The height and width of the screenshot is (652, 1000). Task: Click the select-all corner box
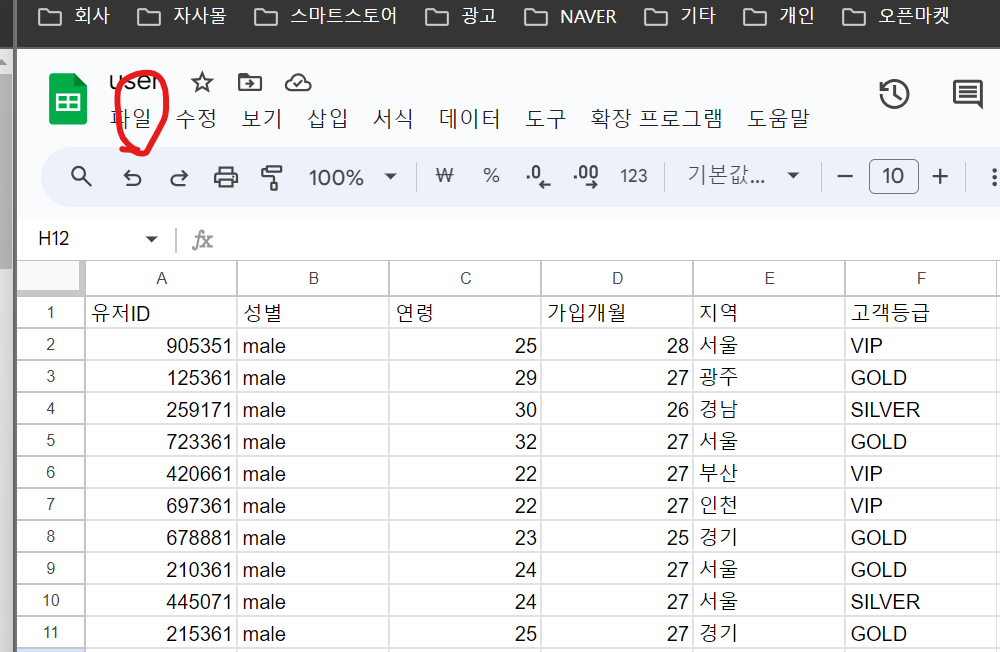coord(50,278)
